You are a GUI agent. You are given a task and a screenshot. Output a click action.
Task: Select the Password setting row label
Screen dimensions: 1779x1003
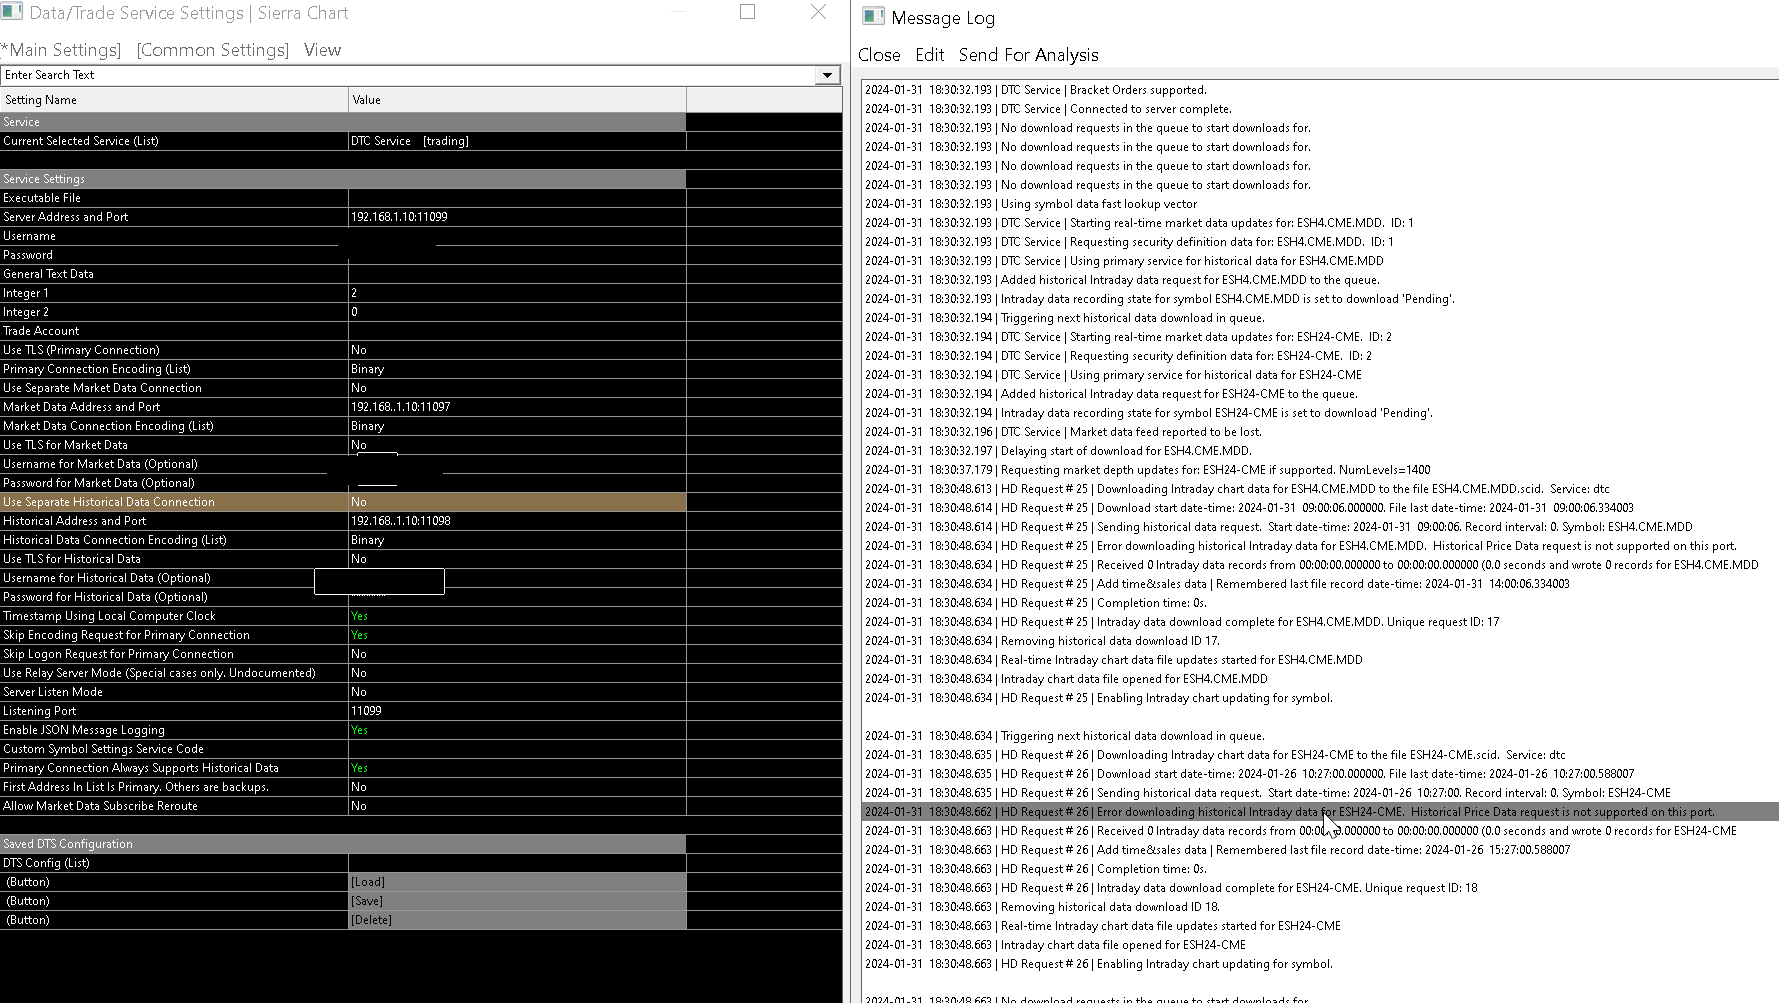(x=28, y=255)
